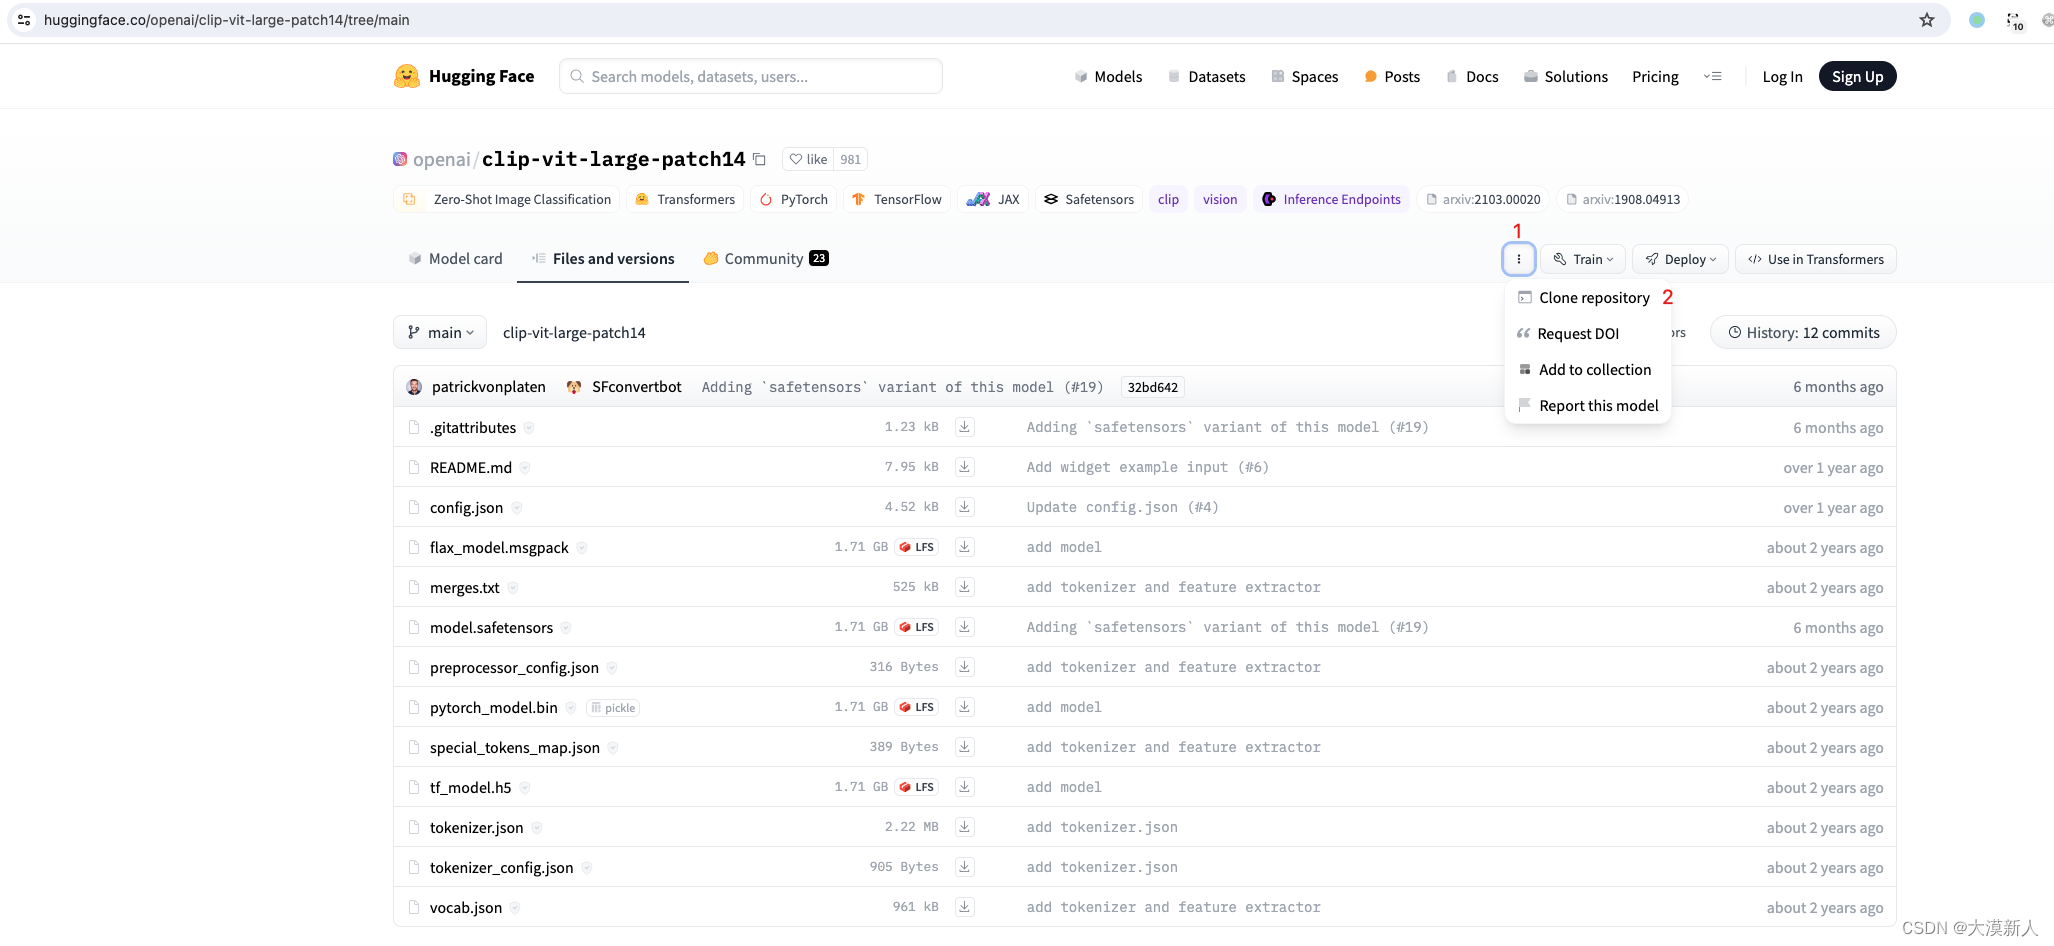Screen dimensions: 2054x946
Task: Download merges.txt with its download icon
Action: [964, 587]
